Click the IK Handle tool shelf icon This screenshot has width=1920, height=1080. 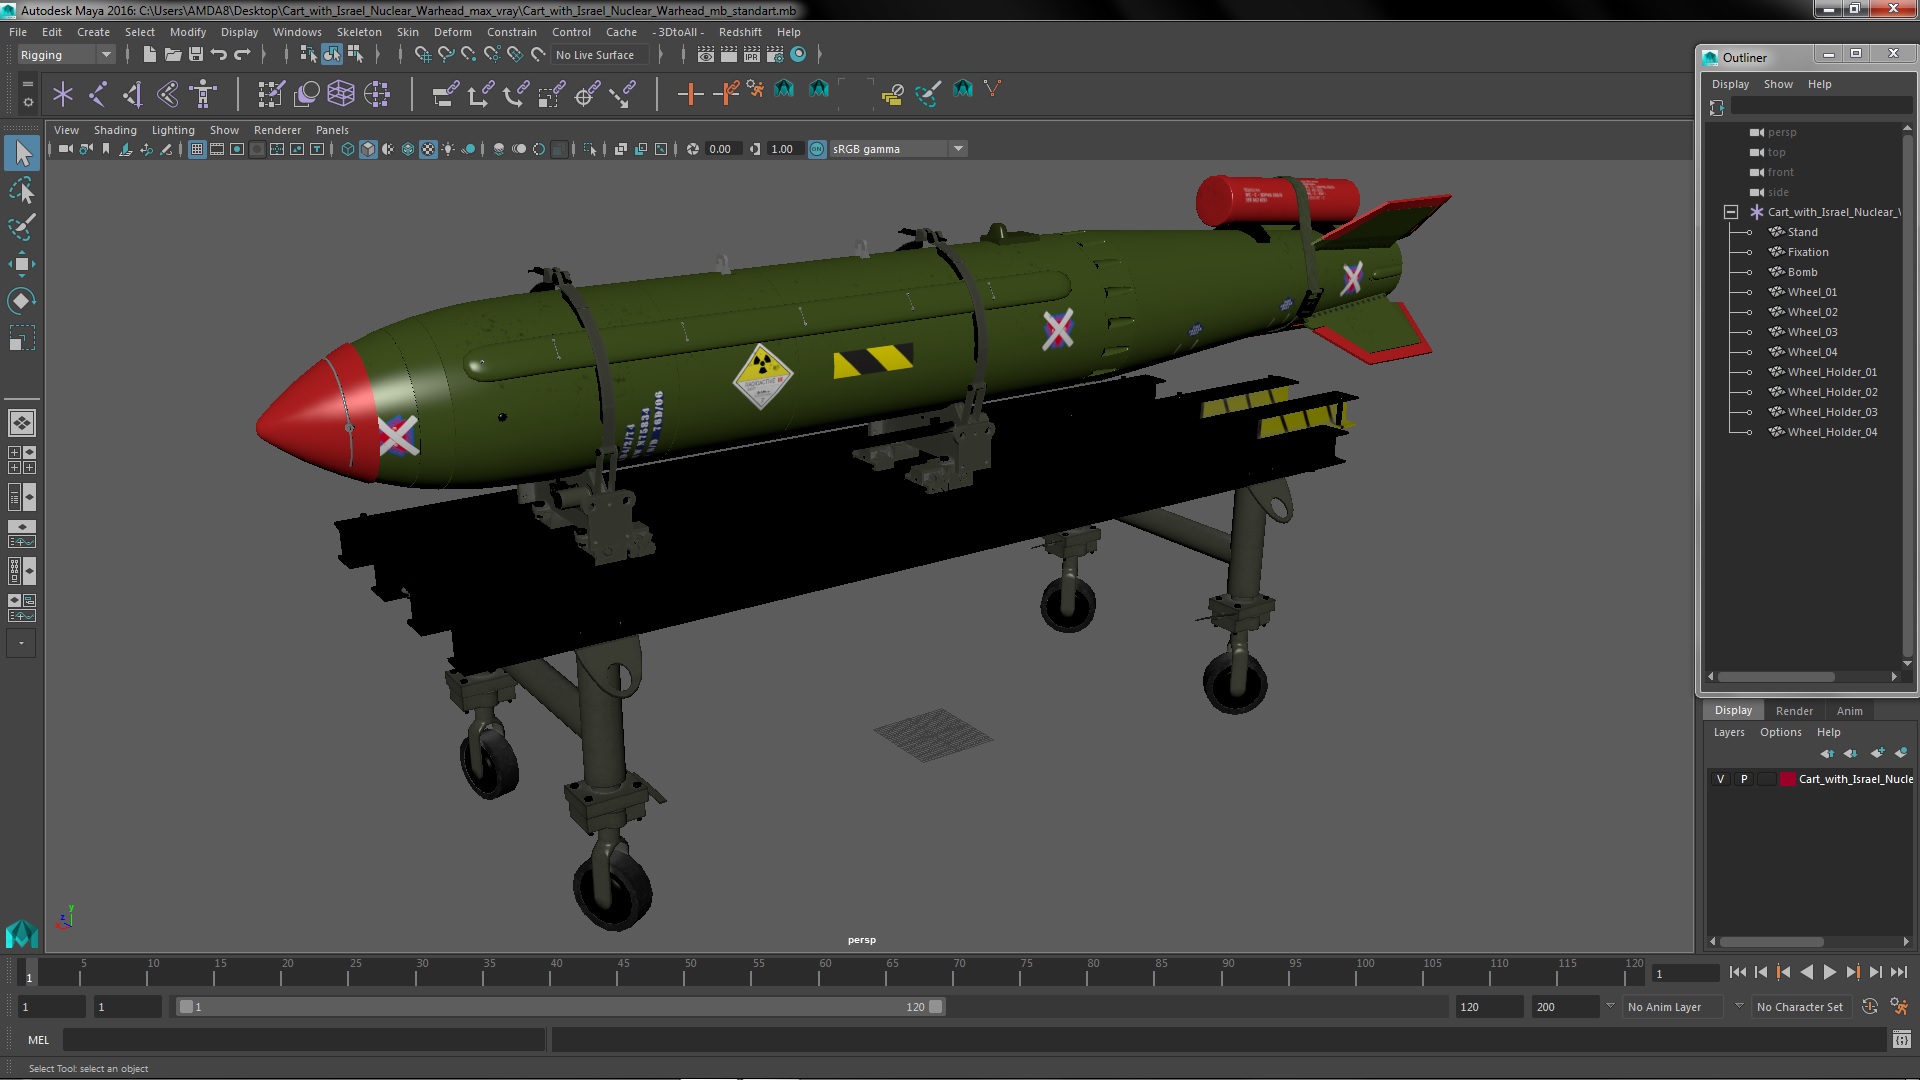pyautogui.click(x=133, y=94)
